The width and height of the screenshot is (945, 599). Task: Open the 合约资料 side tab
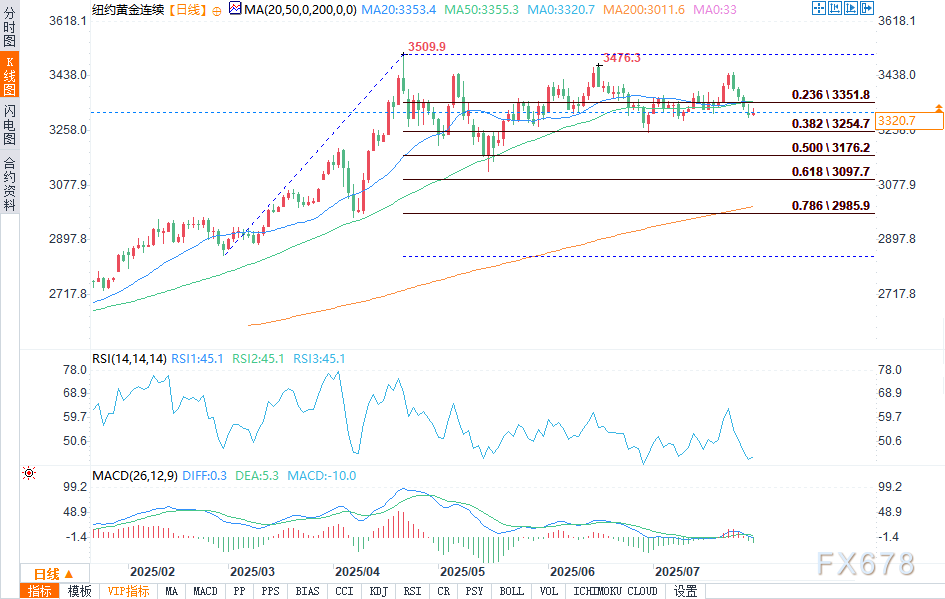click(10, 184)
